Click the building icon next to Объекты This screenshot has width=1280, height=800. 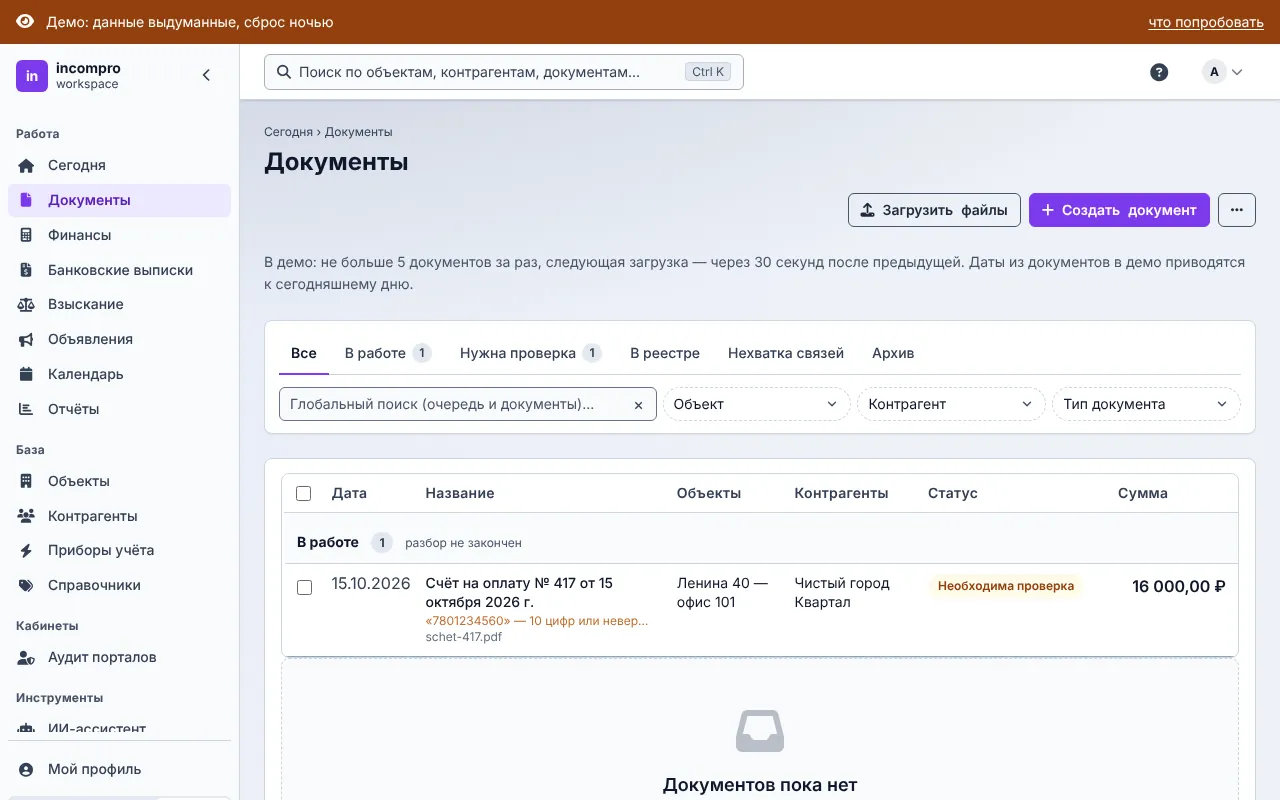click(x=27, y=481)
